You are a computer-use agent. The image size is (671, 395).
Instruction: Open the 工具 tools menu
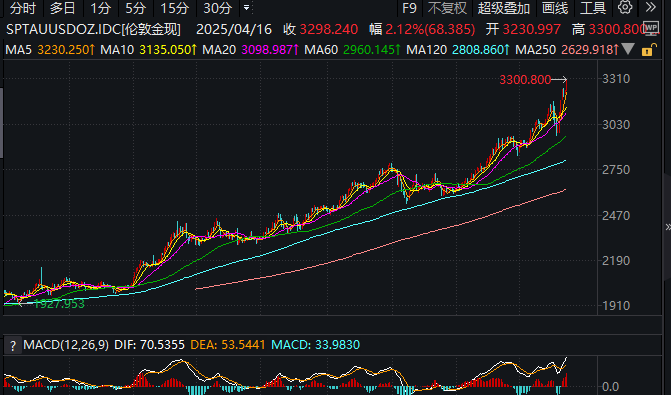pos(593,8)
